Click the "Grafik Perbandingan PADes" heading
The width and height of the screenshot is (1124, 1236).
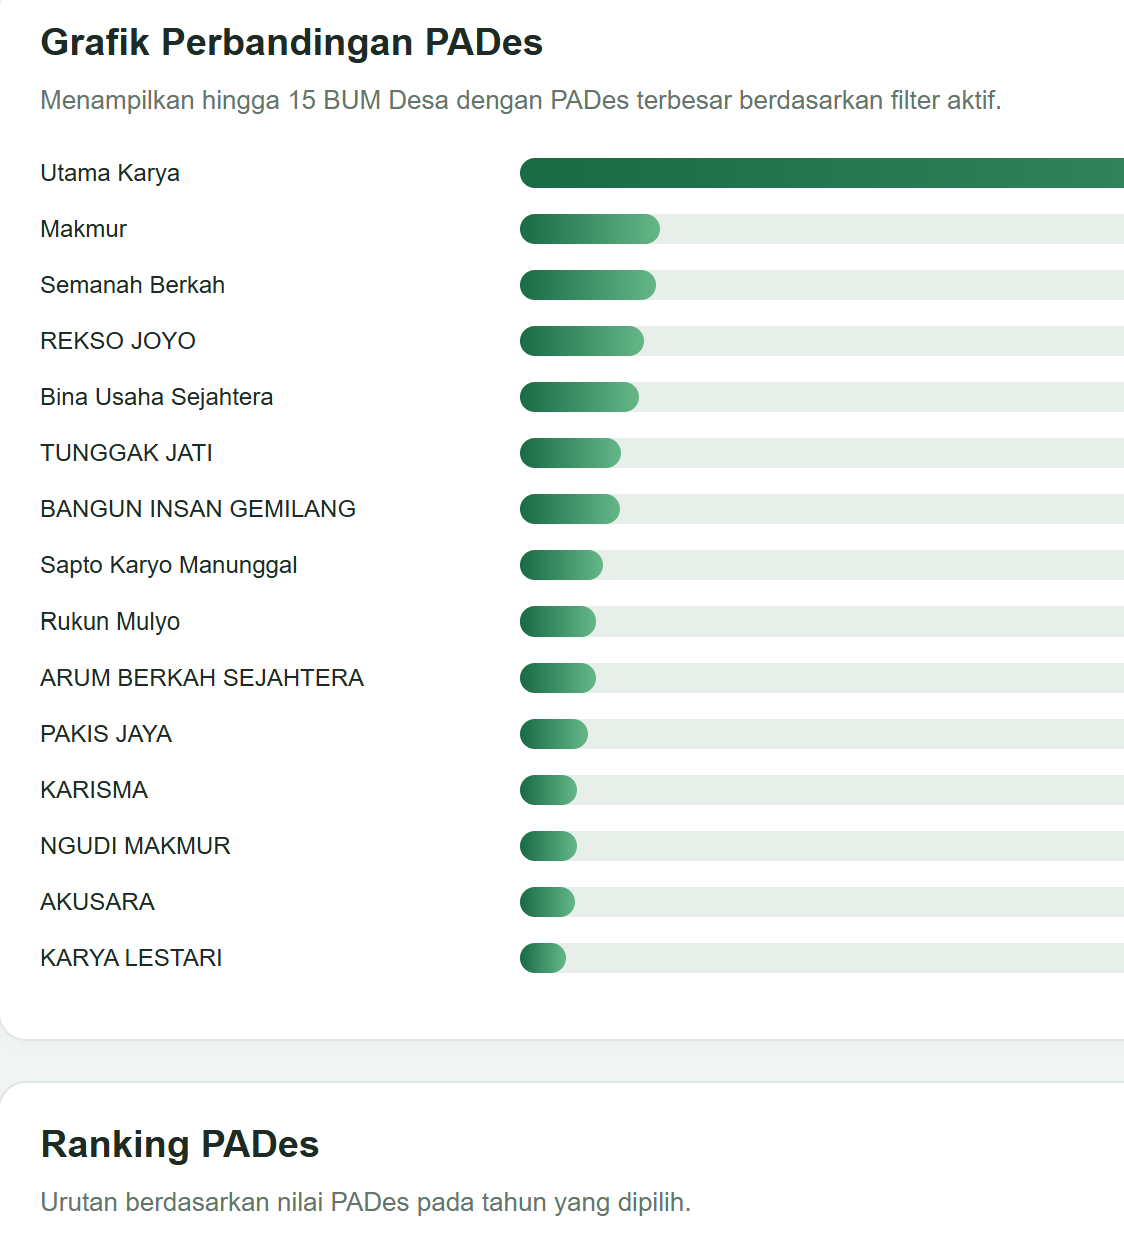coord(292,42)
